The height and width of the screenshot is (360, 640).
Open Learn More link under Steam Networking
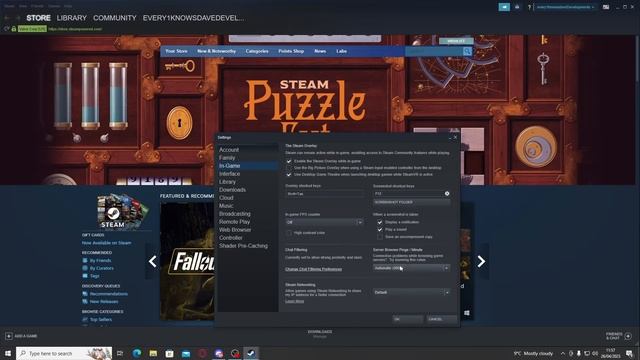(x=294, y=301)
